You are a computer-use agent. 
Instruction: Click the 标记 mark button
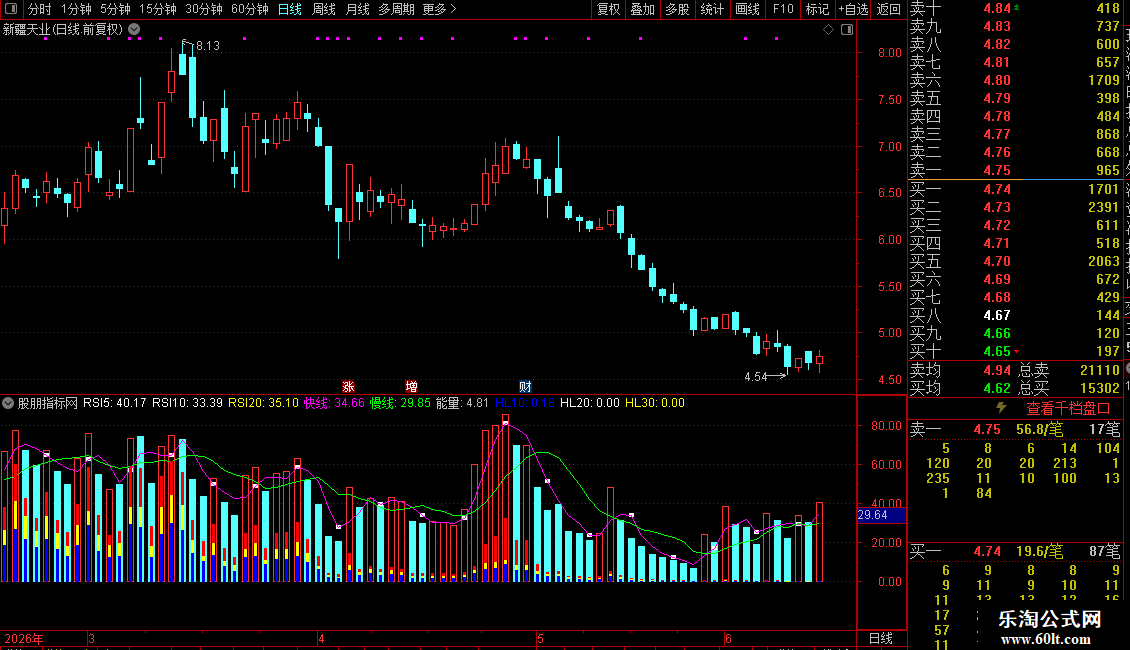tap(817, 9)
